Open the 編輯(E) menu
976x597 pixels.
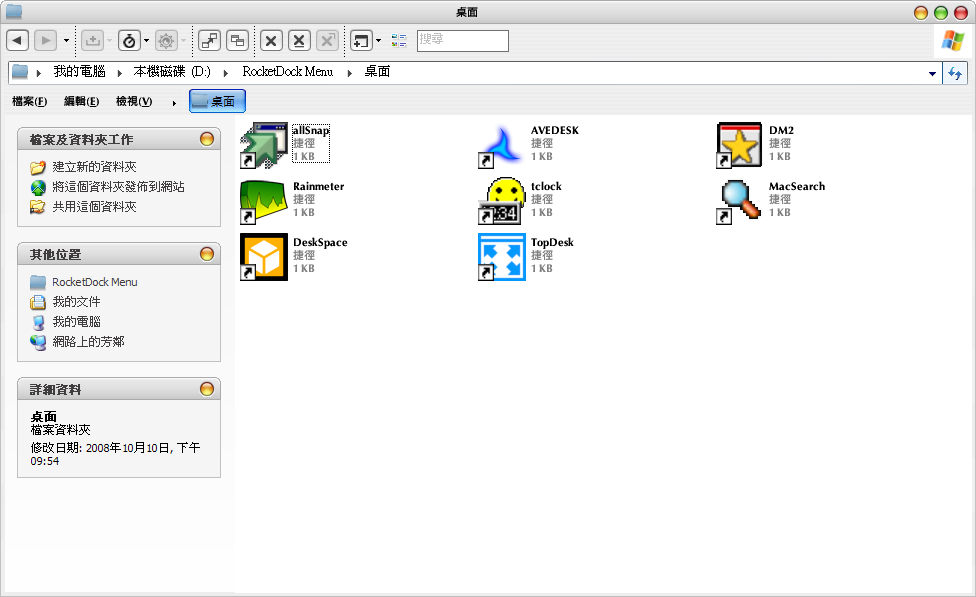click(x=82, y=101)
